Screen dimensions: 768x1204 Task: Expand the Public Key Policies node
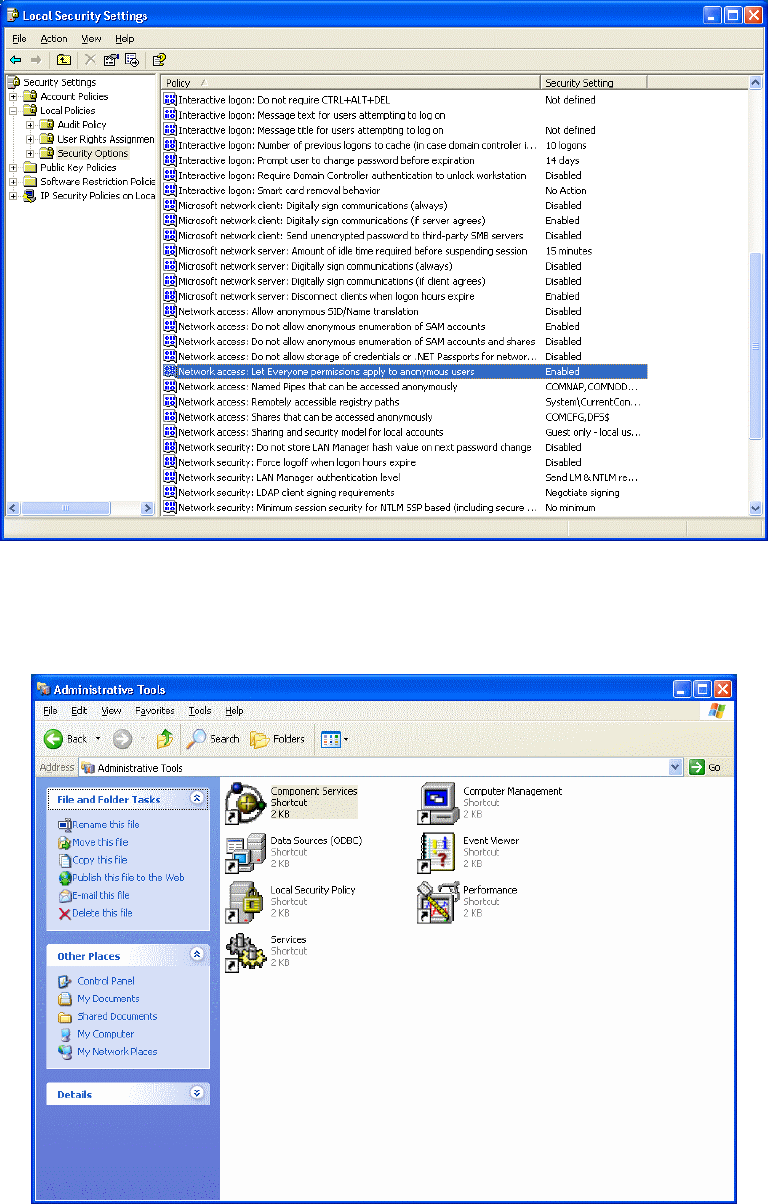point(13,167)
